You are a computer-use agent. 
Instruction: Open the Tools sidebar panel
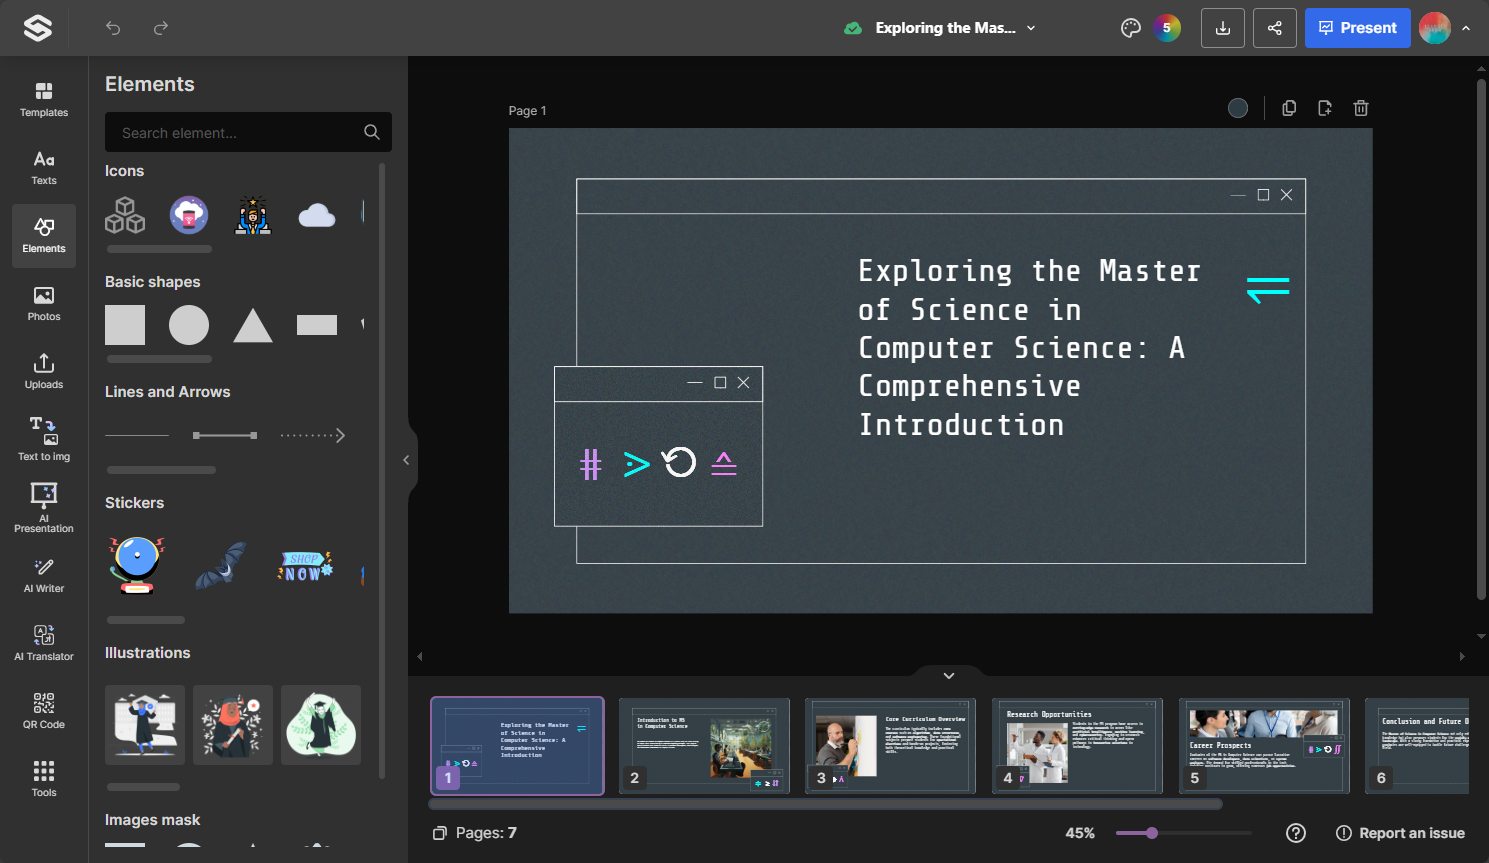(x=44, y=780)
